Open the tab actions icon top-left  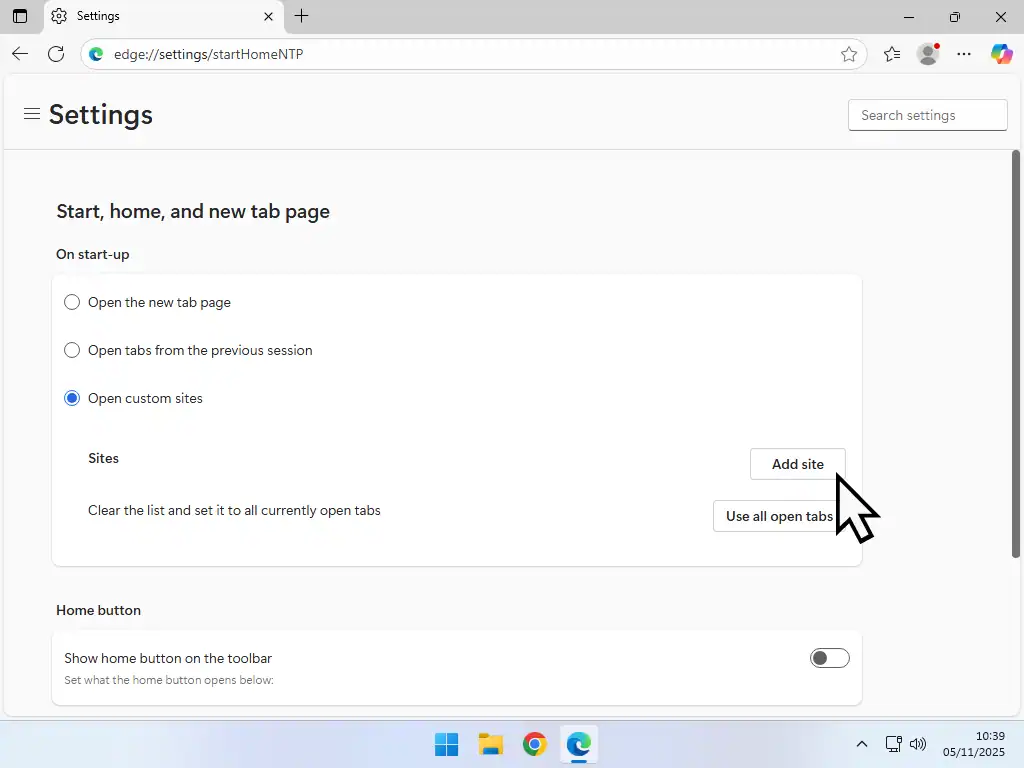coord(19,16)
